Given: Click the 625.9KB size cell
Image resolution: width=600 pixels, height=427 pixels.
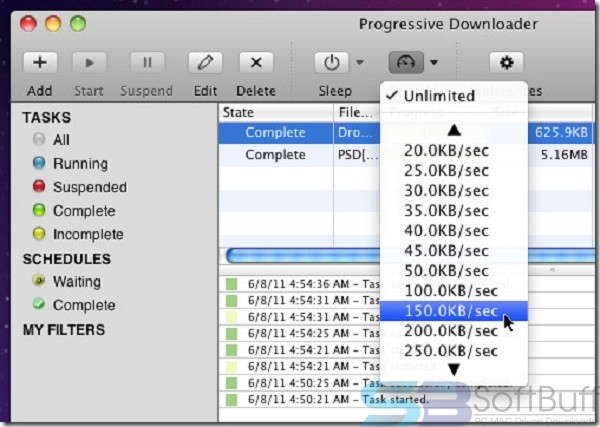Looking at the screenshot, I should tap(561, 132).
